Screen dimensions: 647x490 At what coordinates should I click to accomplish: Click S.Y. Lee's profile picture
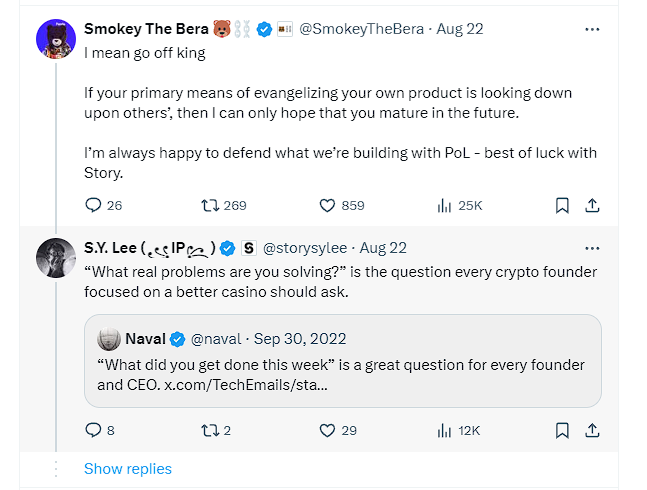(55, 258)
